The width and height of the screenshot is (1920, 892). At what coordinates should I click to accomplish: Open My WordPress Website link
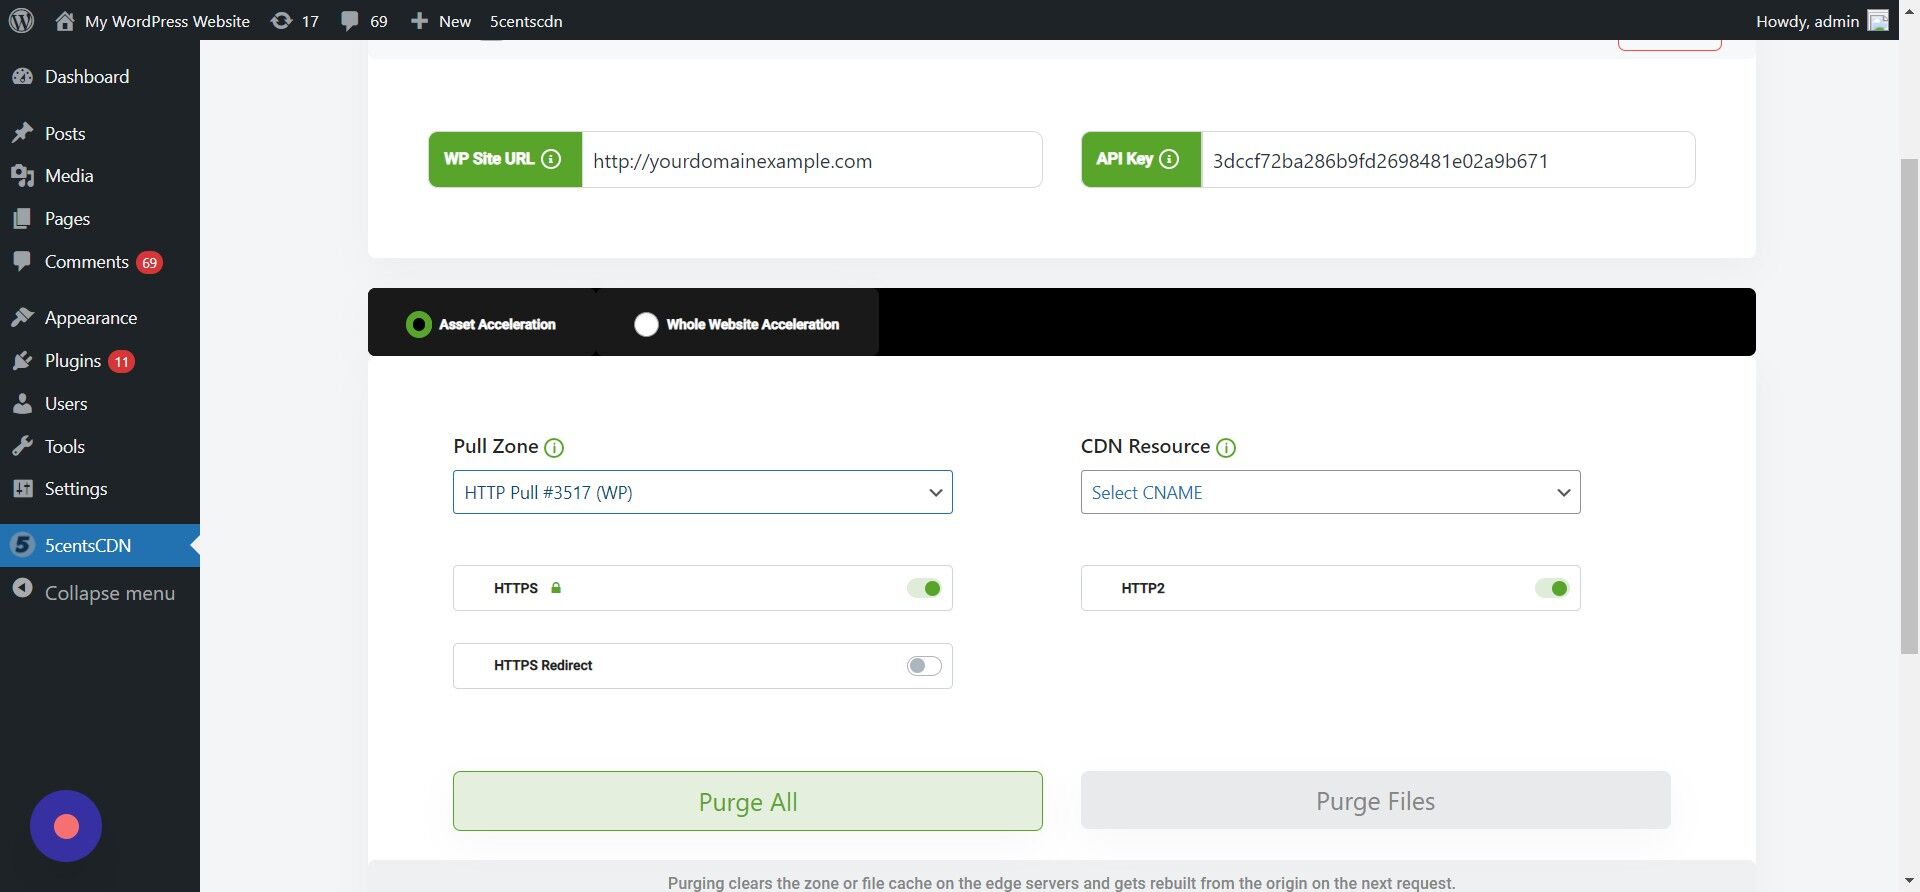pyautogui.click(x=167, y=21)
